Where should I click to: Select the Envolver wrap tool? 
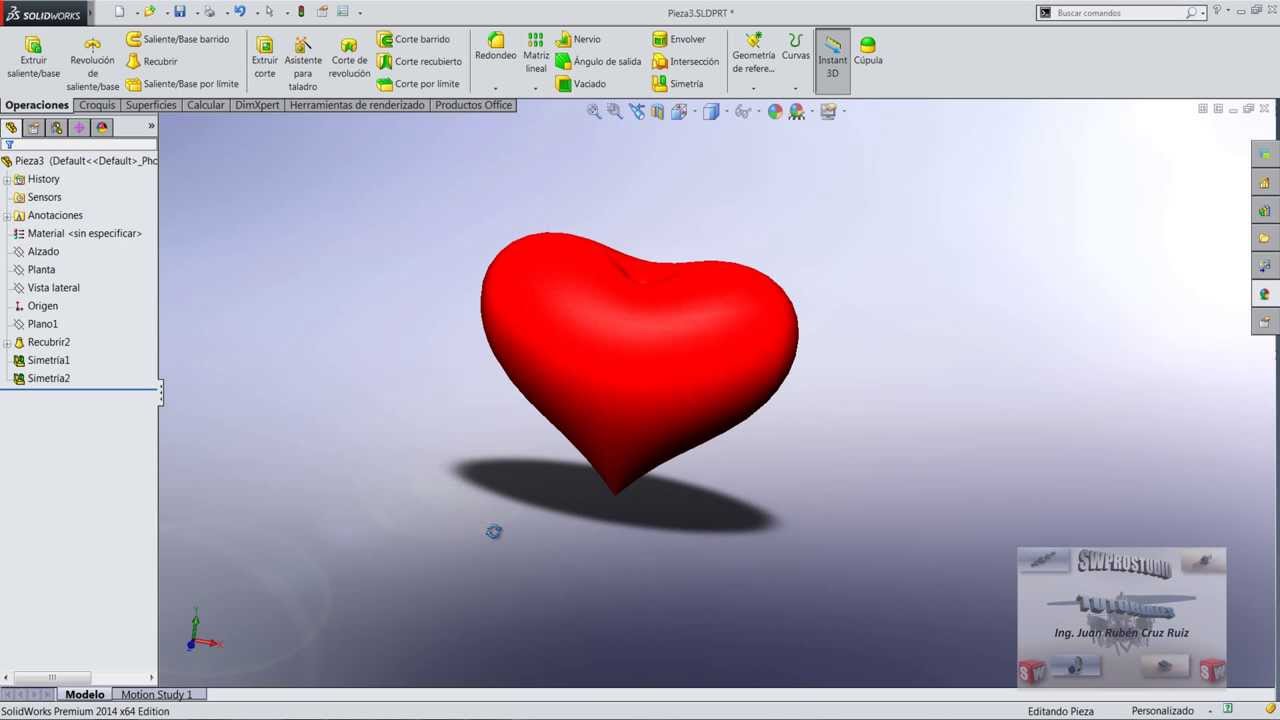[x=679, y=39]
